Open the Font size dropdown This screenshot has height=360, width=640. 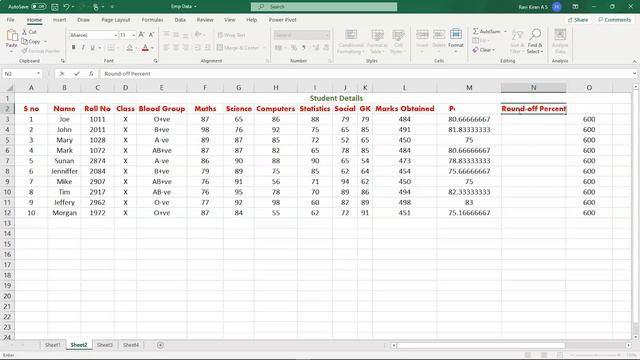click(133, 36)
